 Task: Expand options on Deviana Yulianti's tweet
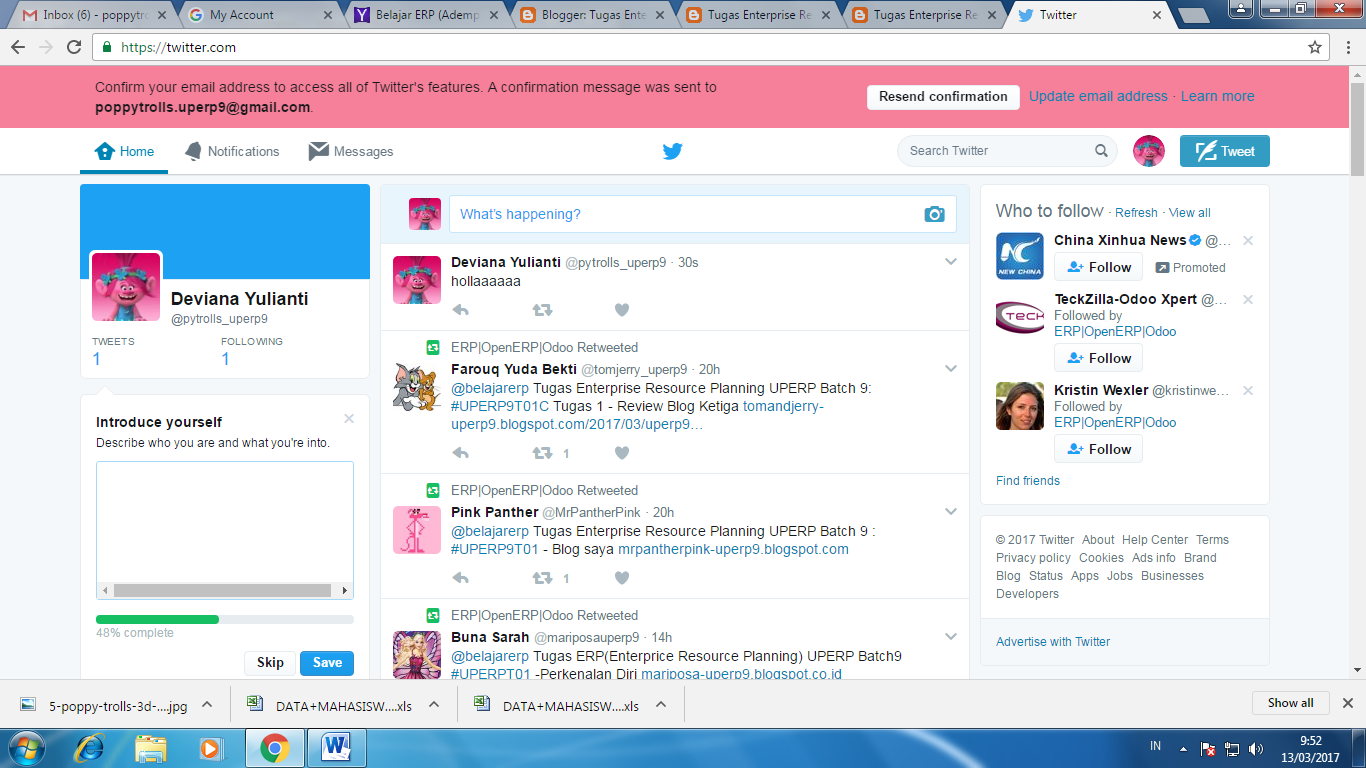point(951,262)
